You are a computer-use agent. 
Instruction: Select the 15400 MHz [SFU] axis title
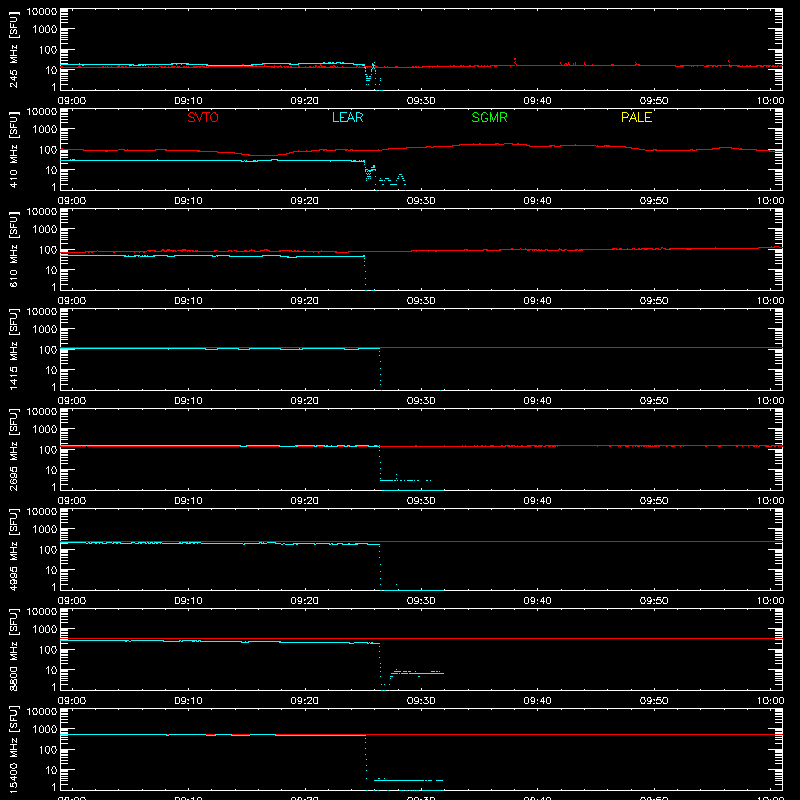tap(13, 749)
